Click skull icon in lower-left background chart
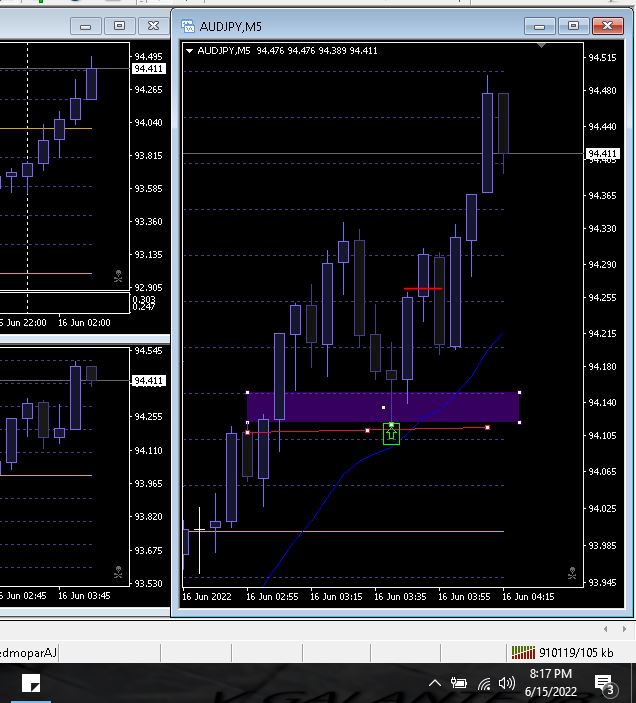 118,572
